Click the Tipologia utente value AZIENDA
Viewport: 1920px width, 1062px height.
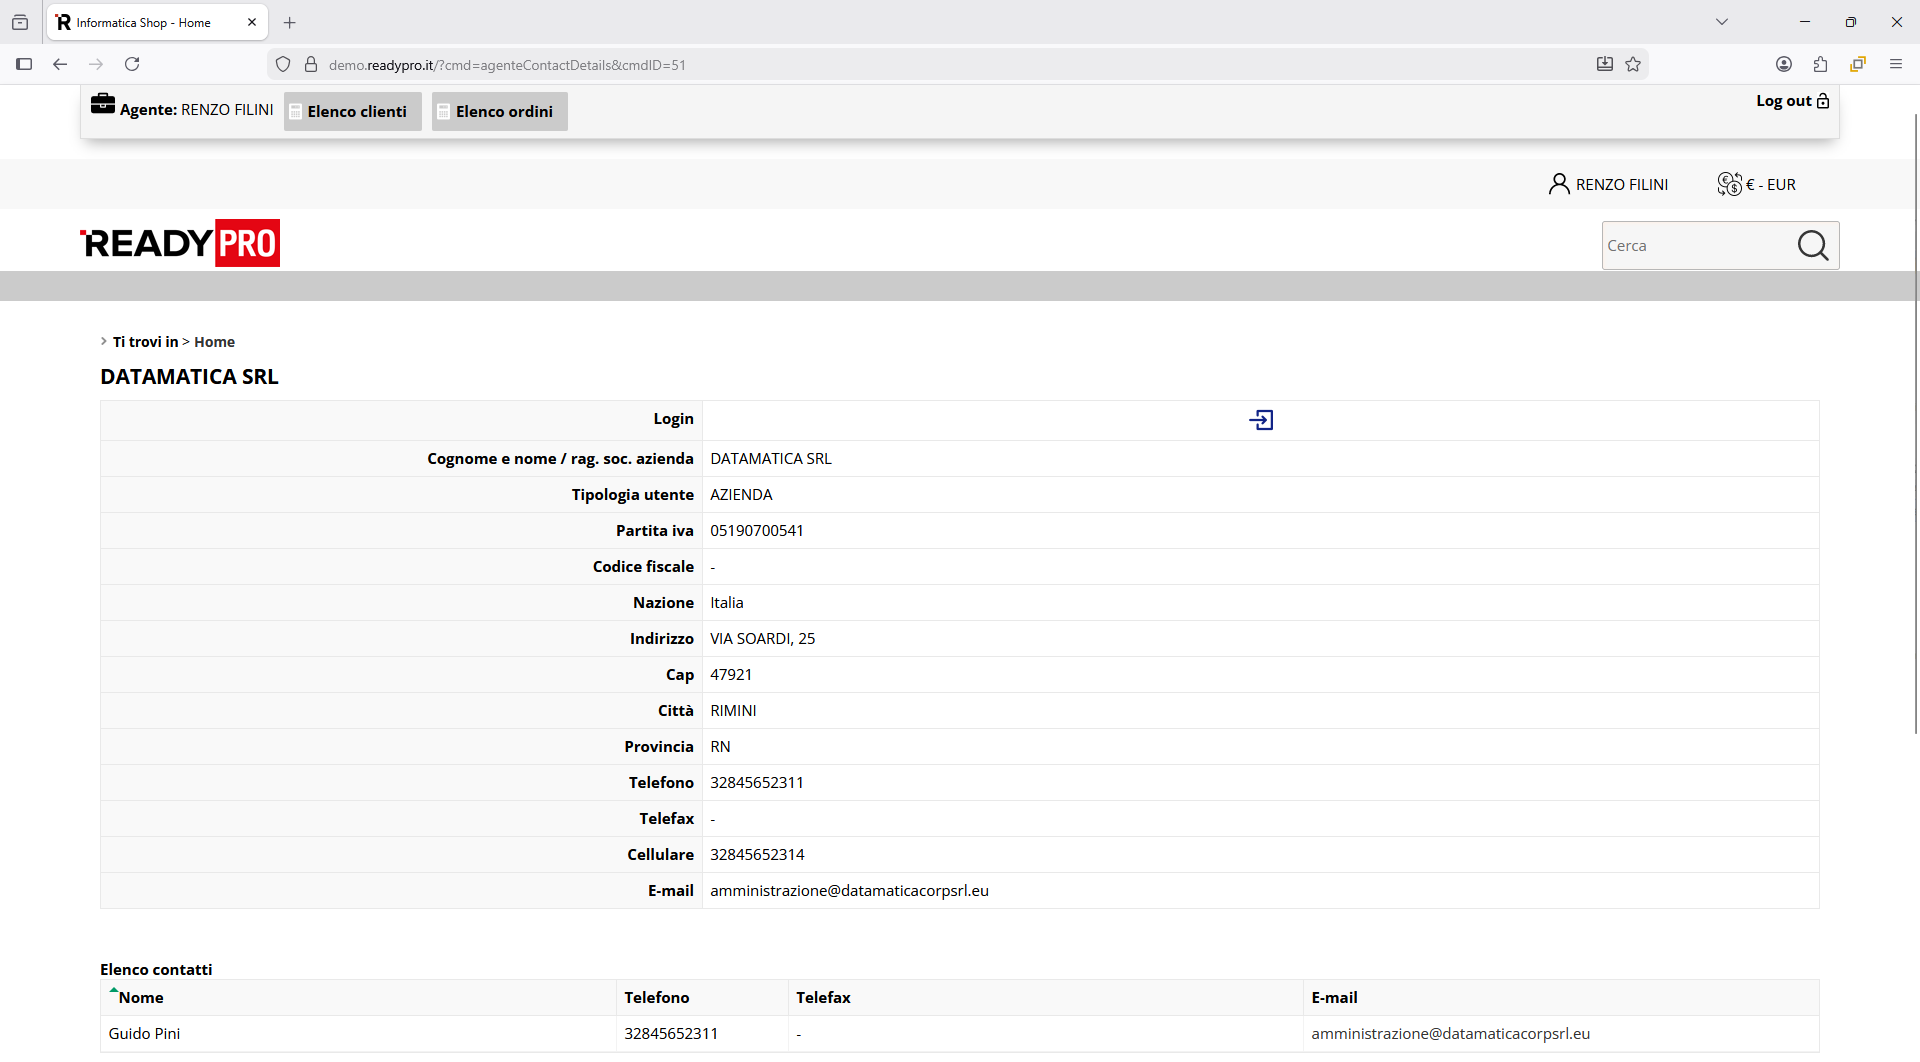(x=741, y=495)
